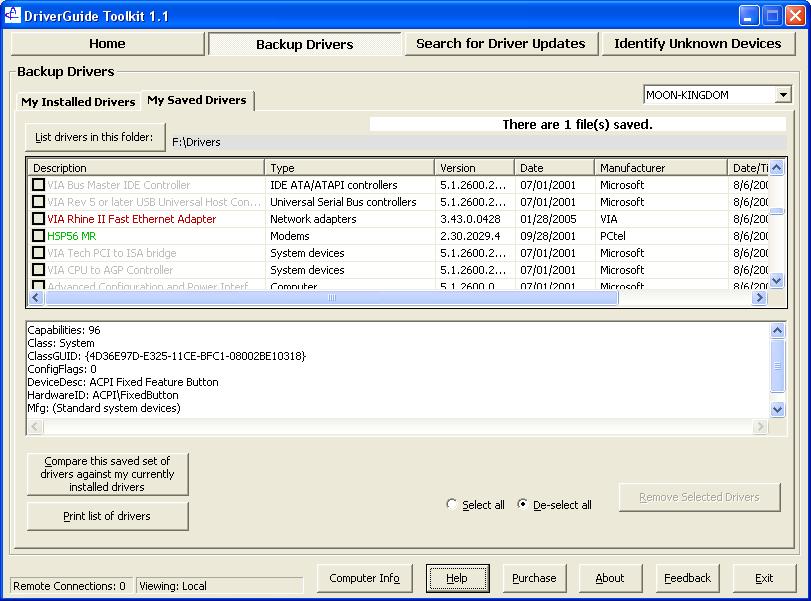Image resolution: width=811 pixels, height=601 pixels.
Task: Click the DriverGuide Toolkit title bar icon
Action: [12, 15]
